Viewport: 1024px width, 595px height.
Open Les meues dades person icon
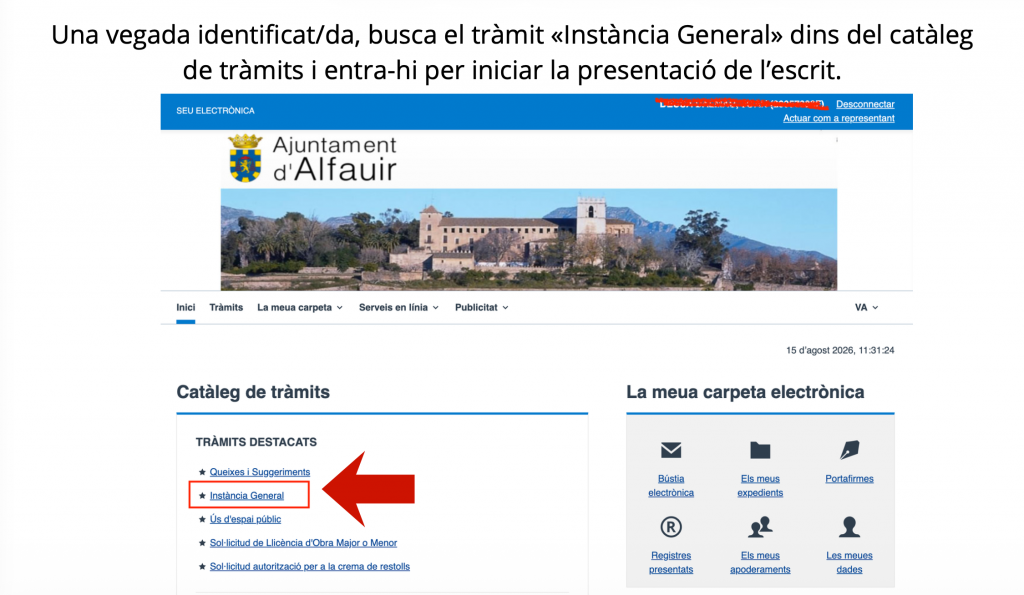[x=849, y=526]
